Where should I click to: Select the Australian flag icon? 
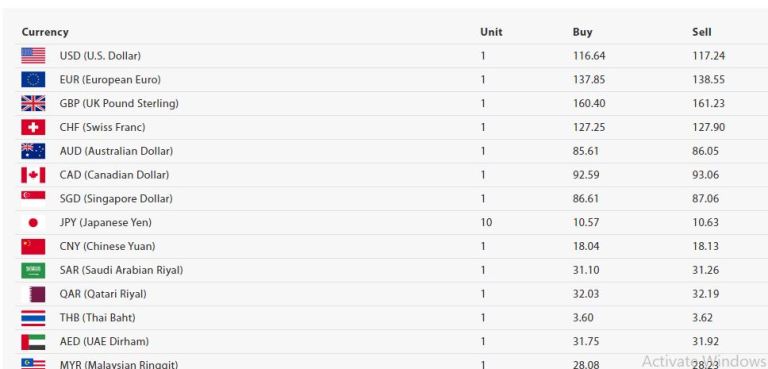click(33, 151)
